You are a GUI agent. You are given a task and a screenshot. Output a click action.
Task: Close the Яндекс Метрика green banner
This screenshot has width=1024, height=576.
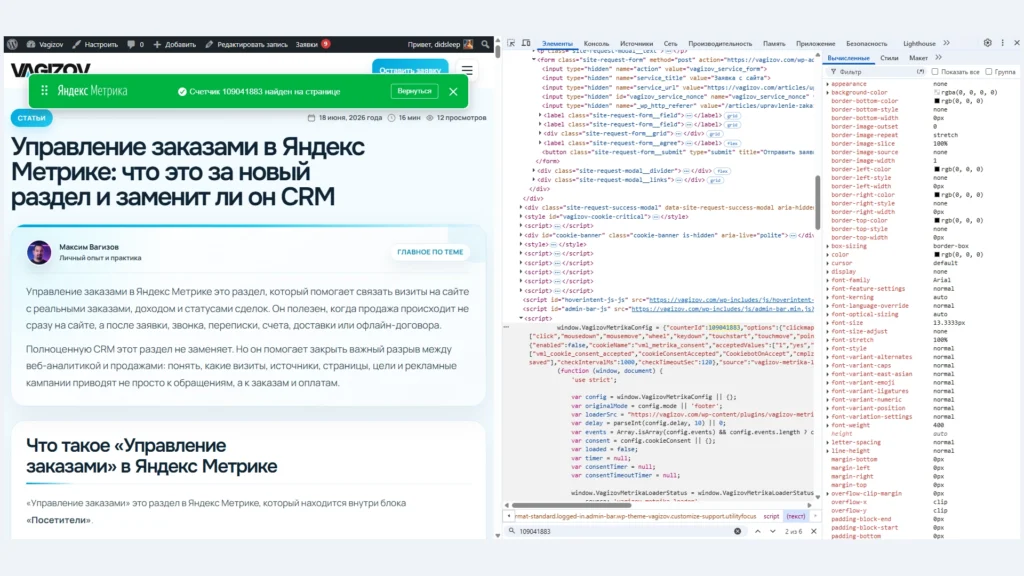(453, 91)
